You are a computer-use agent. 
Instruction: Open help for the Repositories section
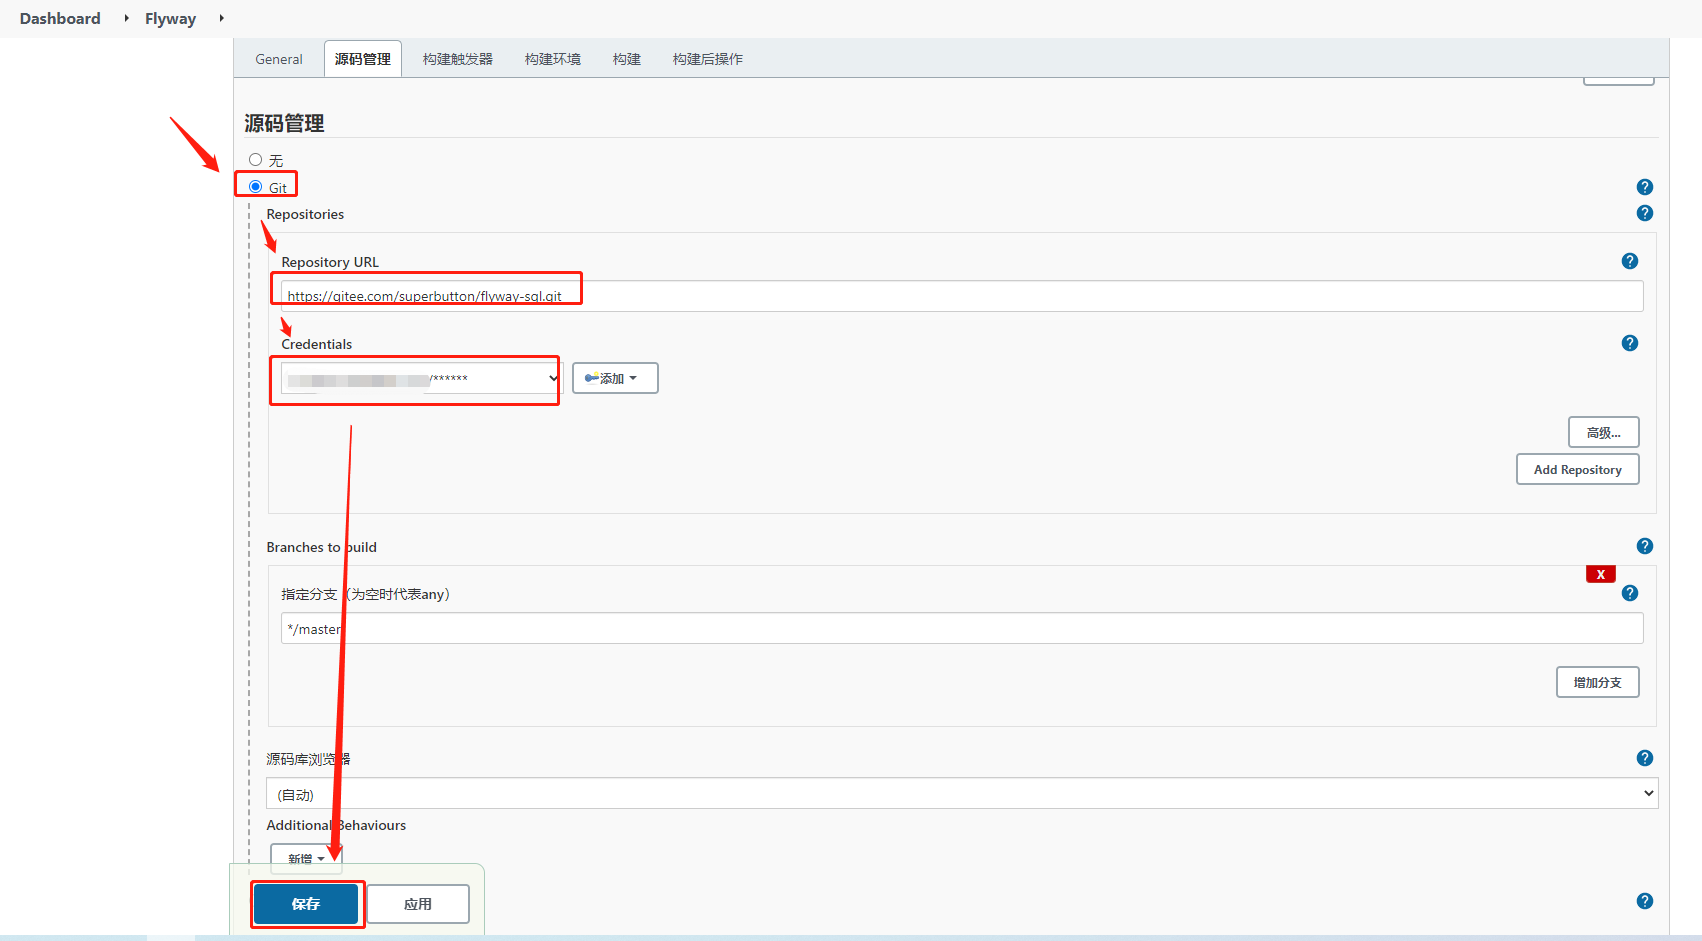click(x=1645, y=213)
